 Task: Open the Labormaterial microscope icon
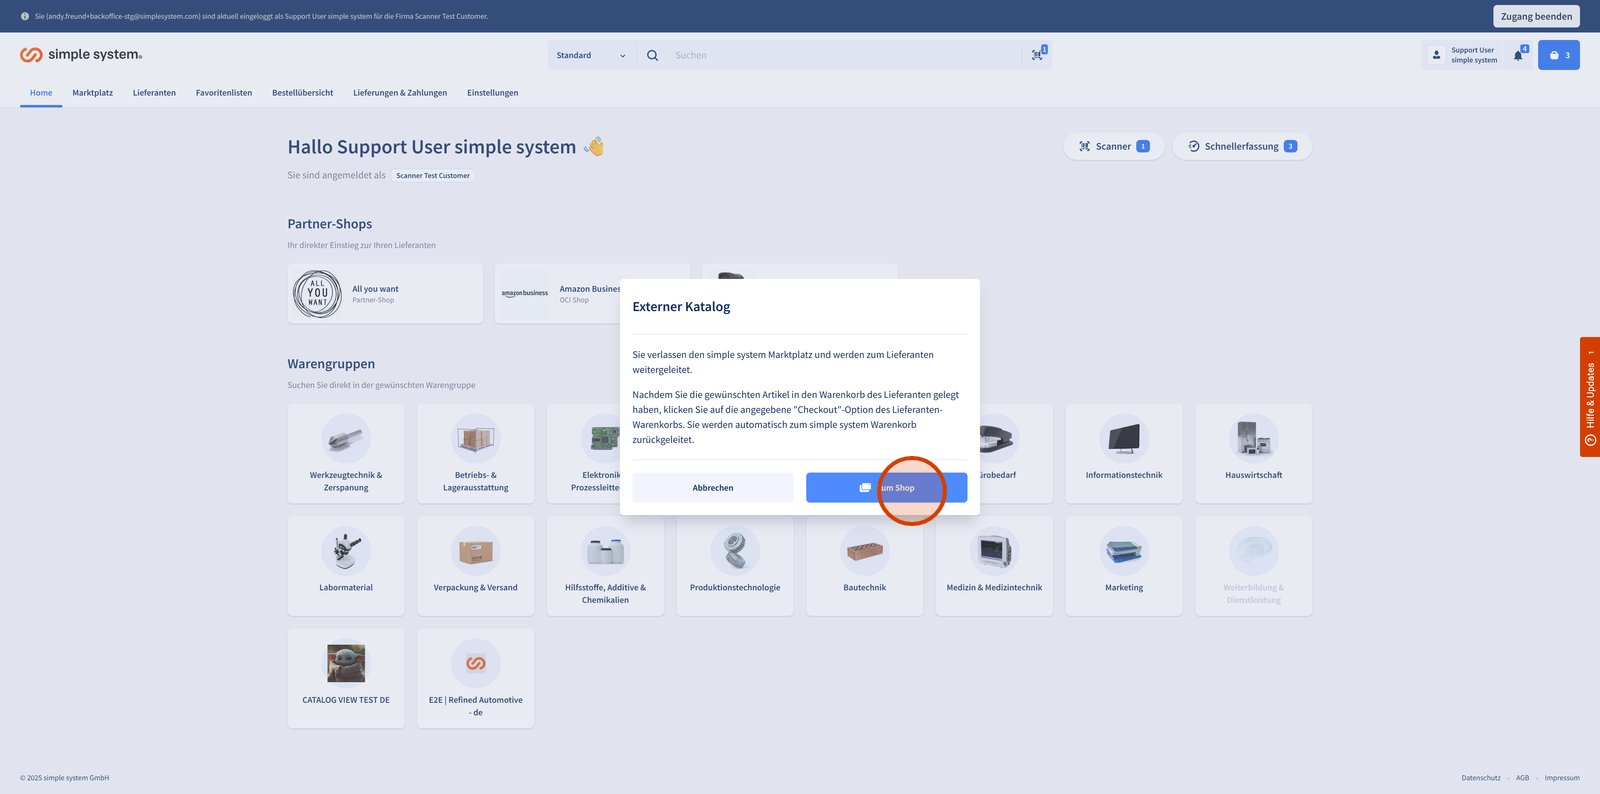pos(346,551)
